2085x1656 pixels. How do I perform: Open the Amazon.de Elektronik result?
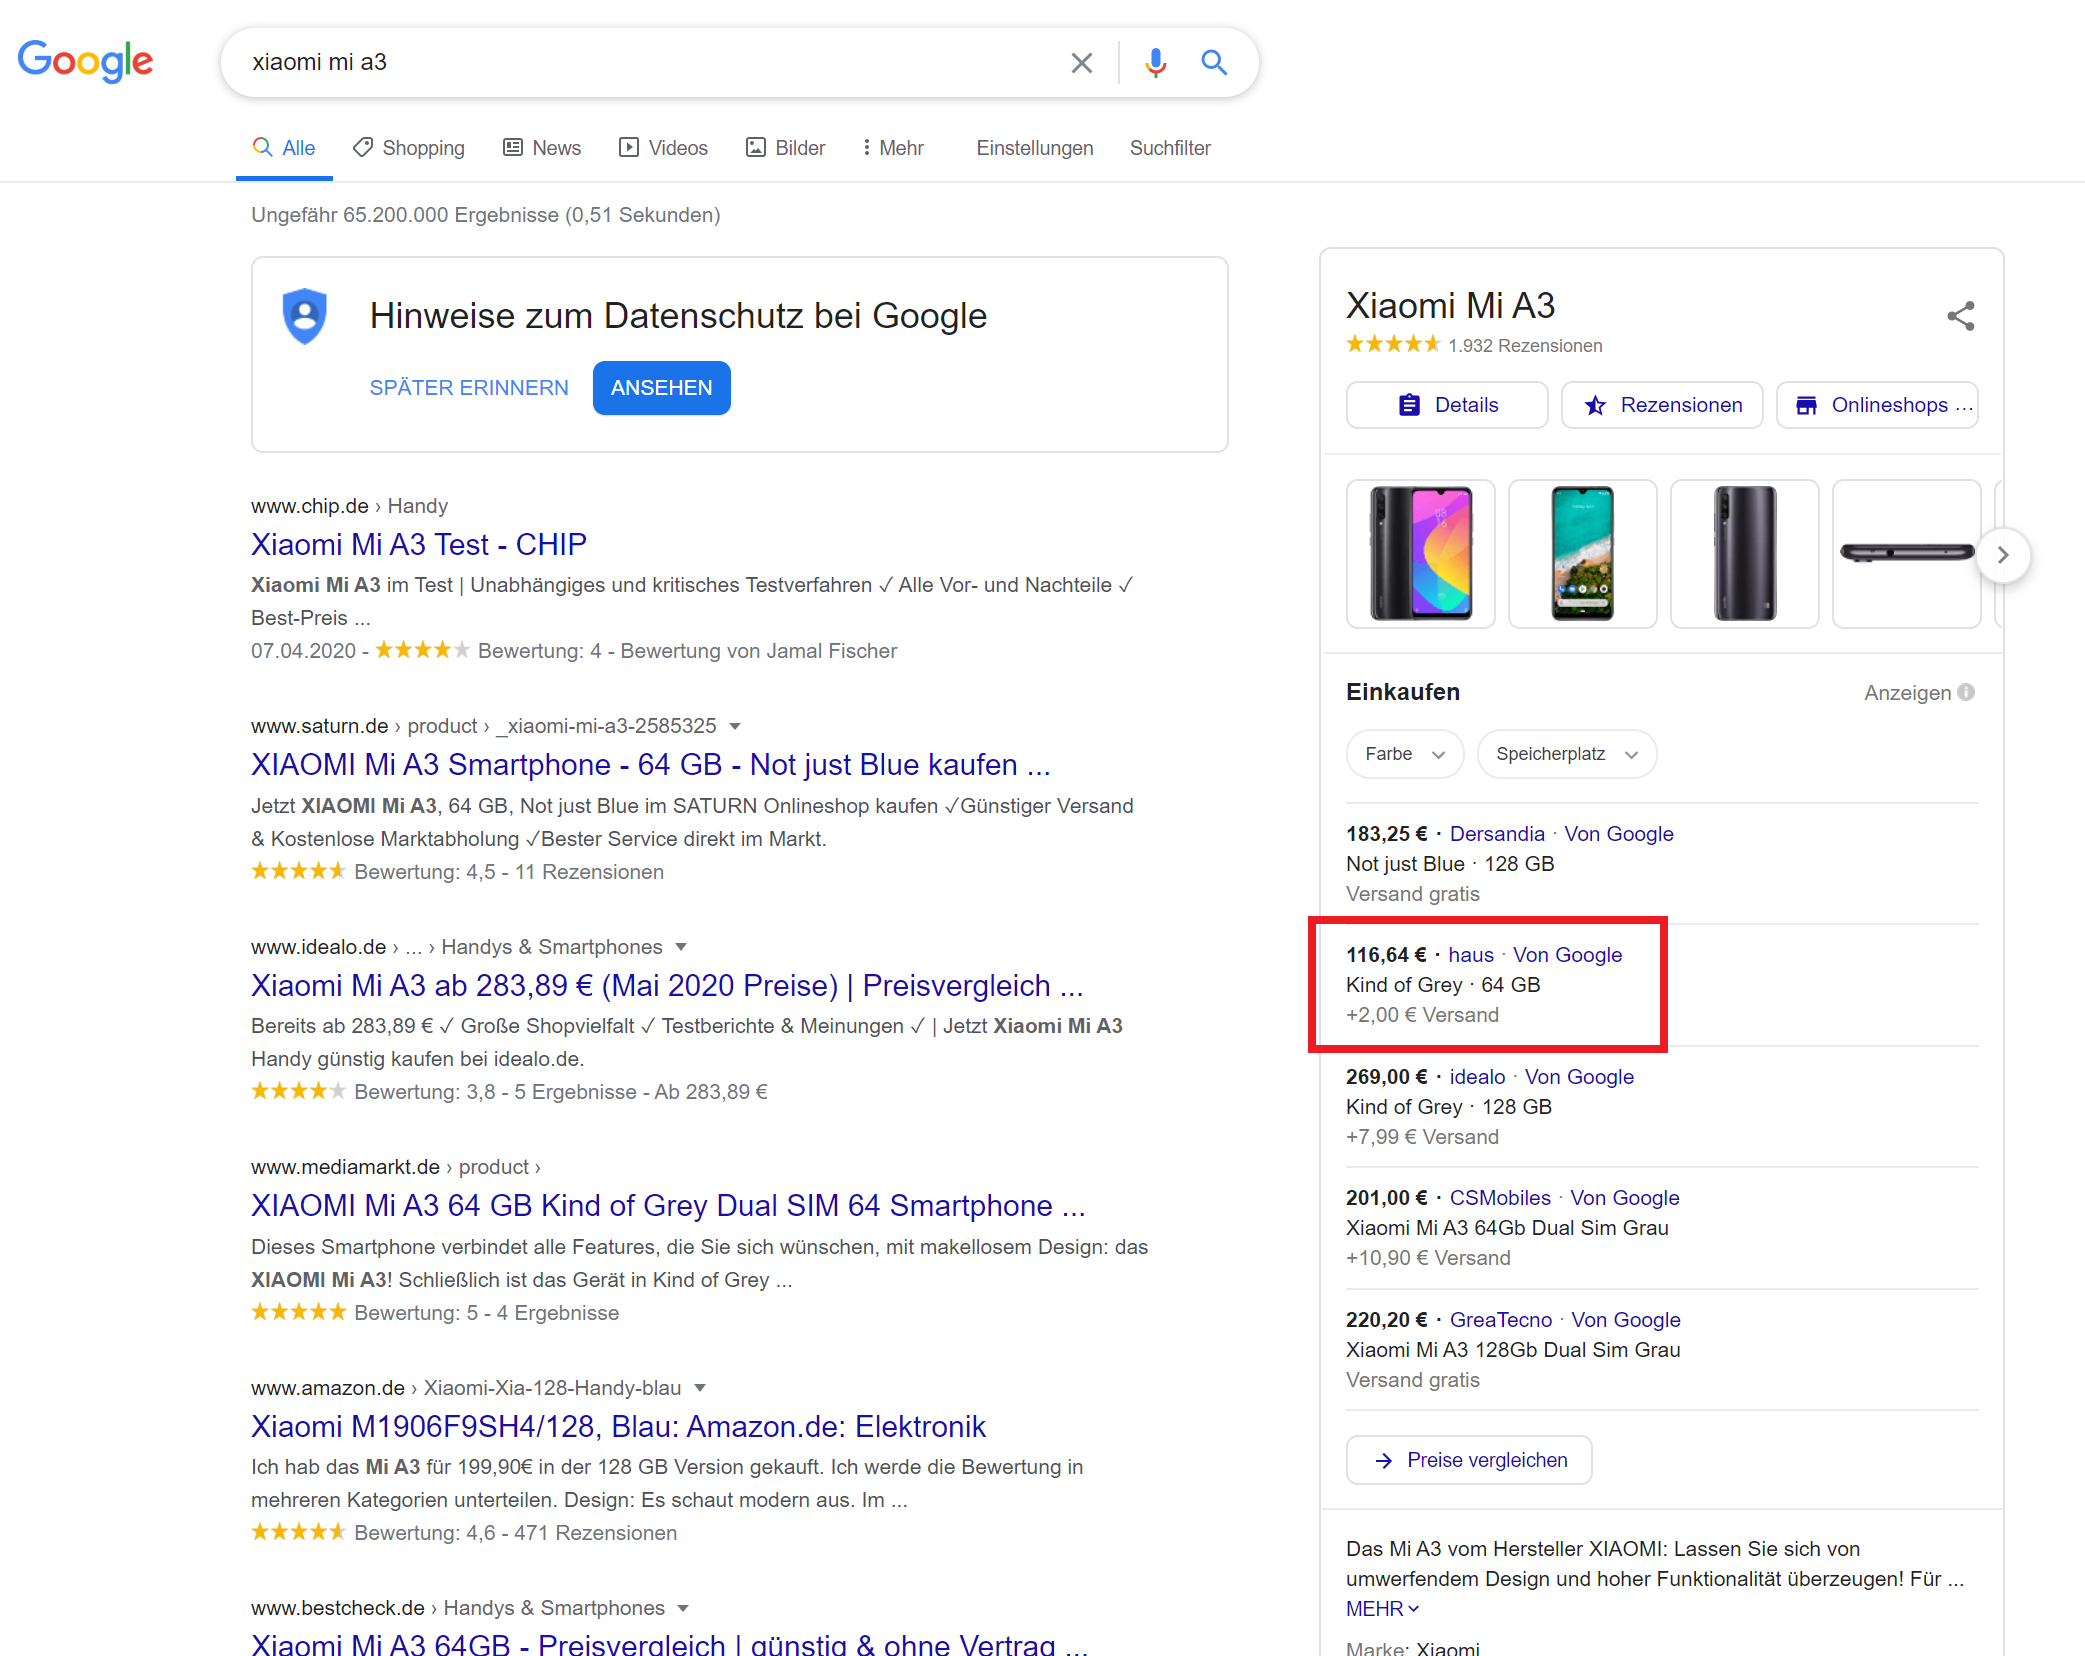click(618, 1426)
